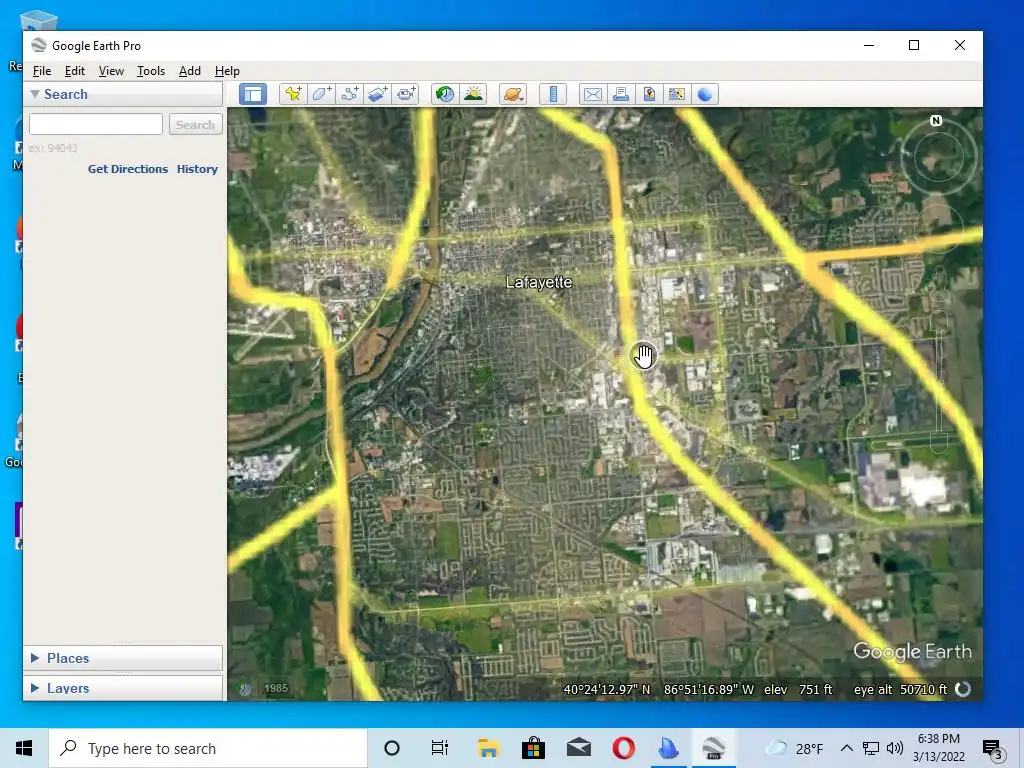Viewport: 1024px width, 768px height.
Task: Open the Help menu
Action: pyautogui.click(x=227, y=71)
